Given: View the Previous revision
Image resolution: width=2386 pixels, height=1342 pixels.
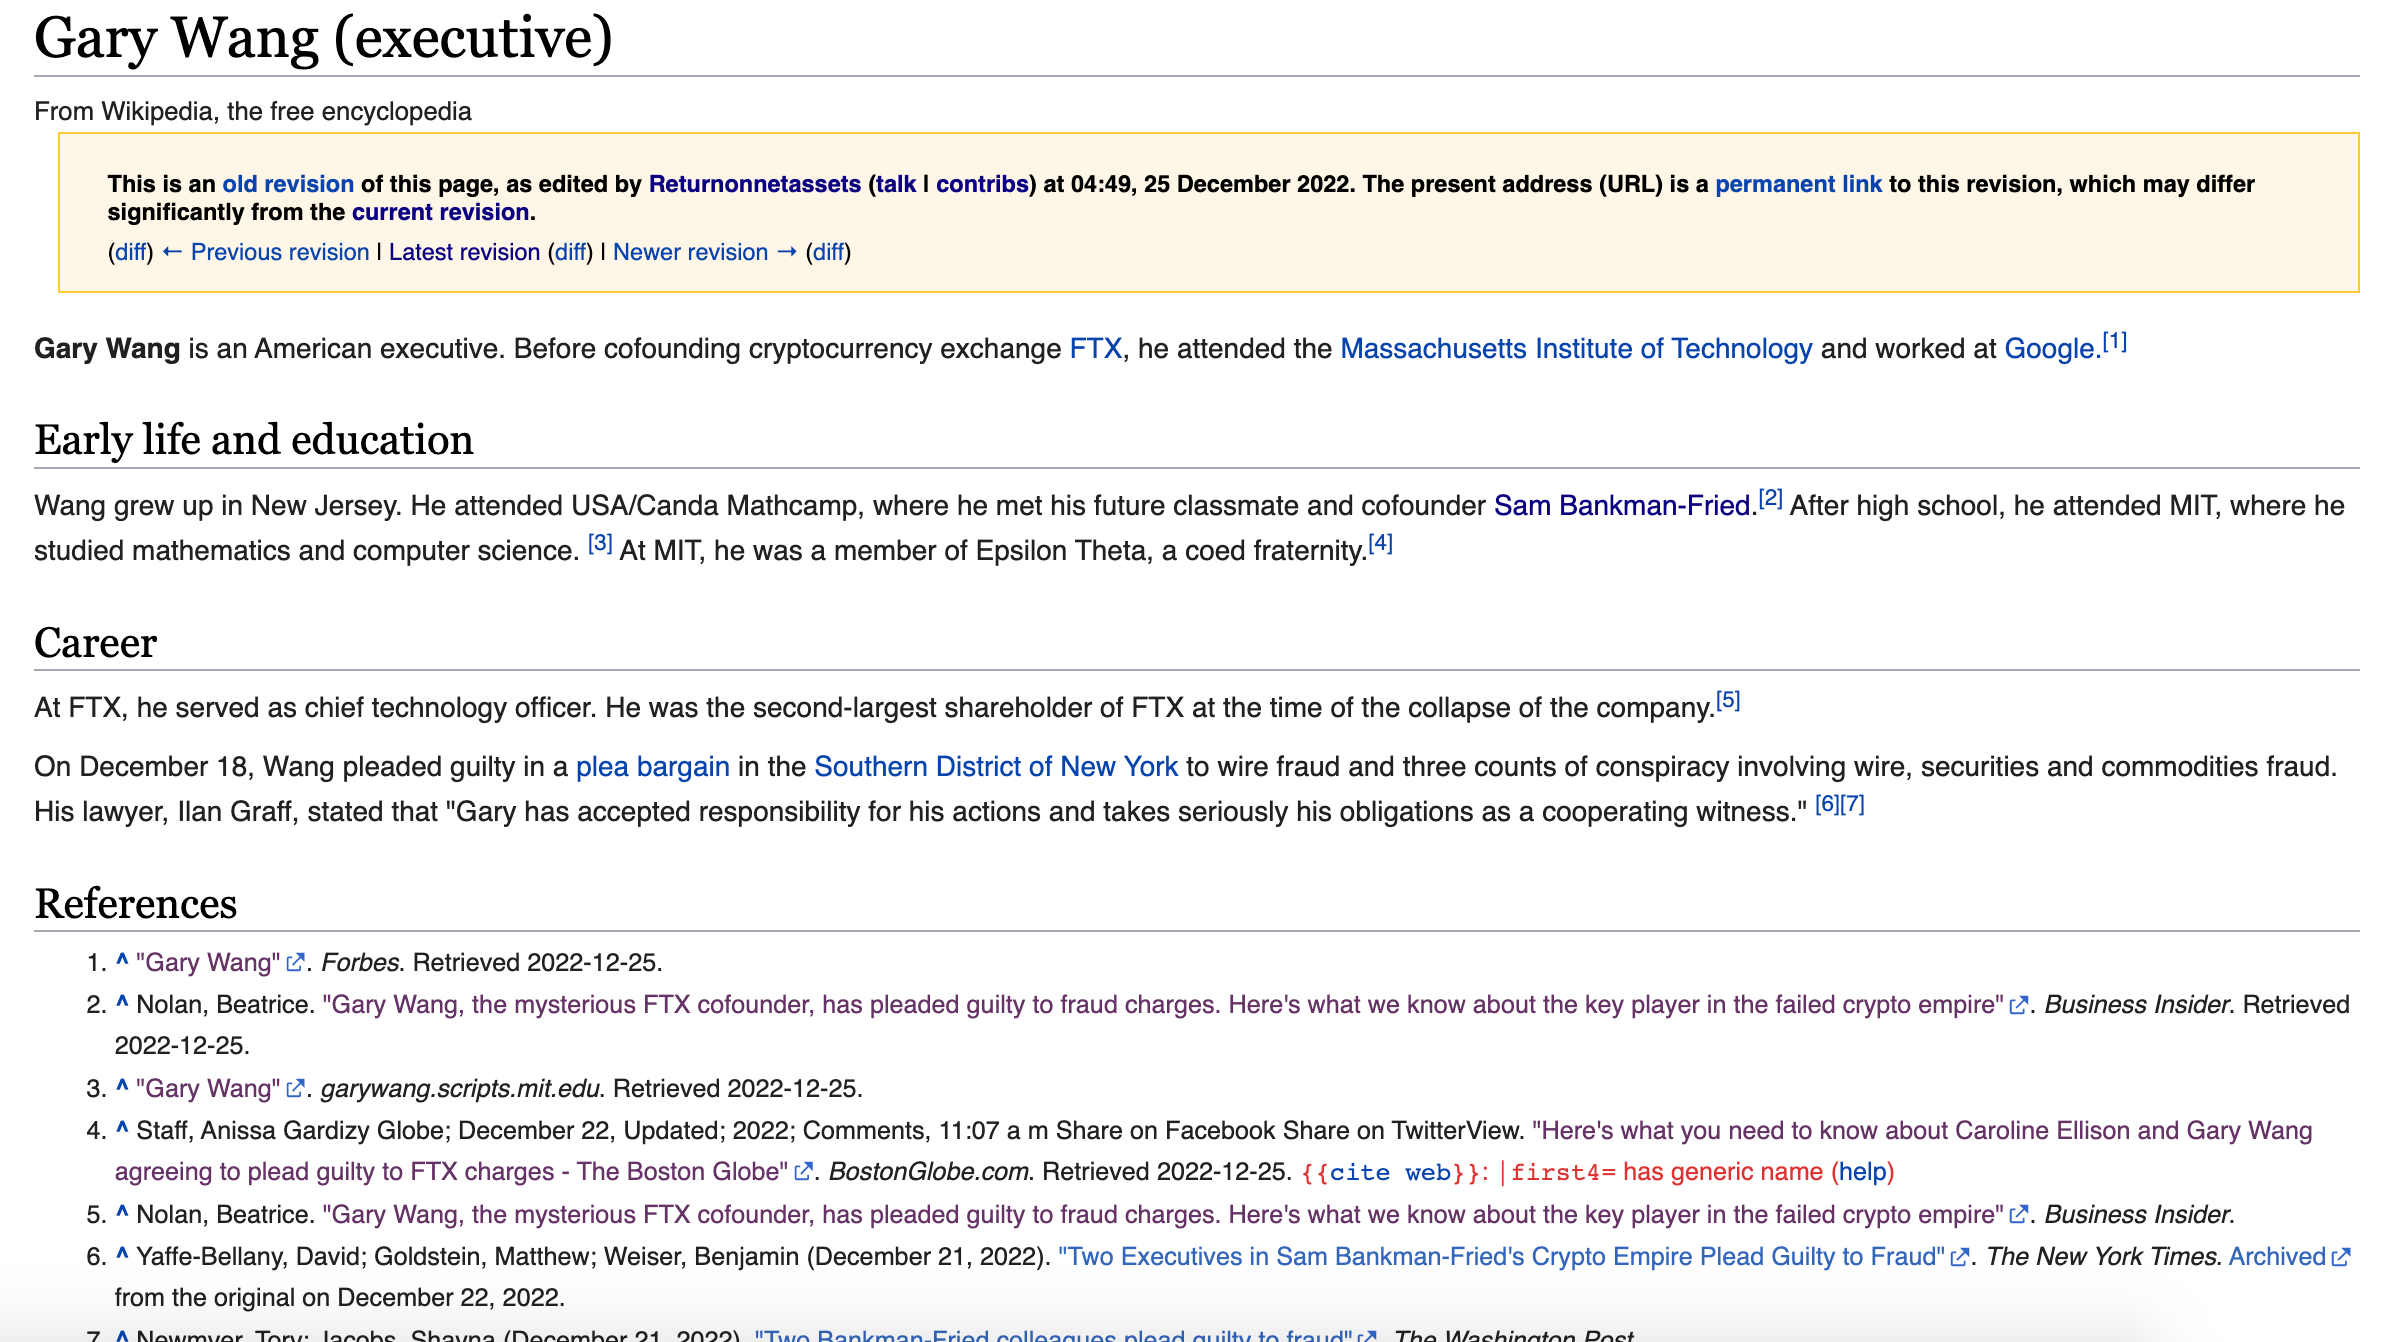Looking at the screenshot, I should click(279, 251).
